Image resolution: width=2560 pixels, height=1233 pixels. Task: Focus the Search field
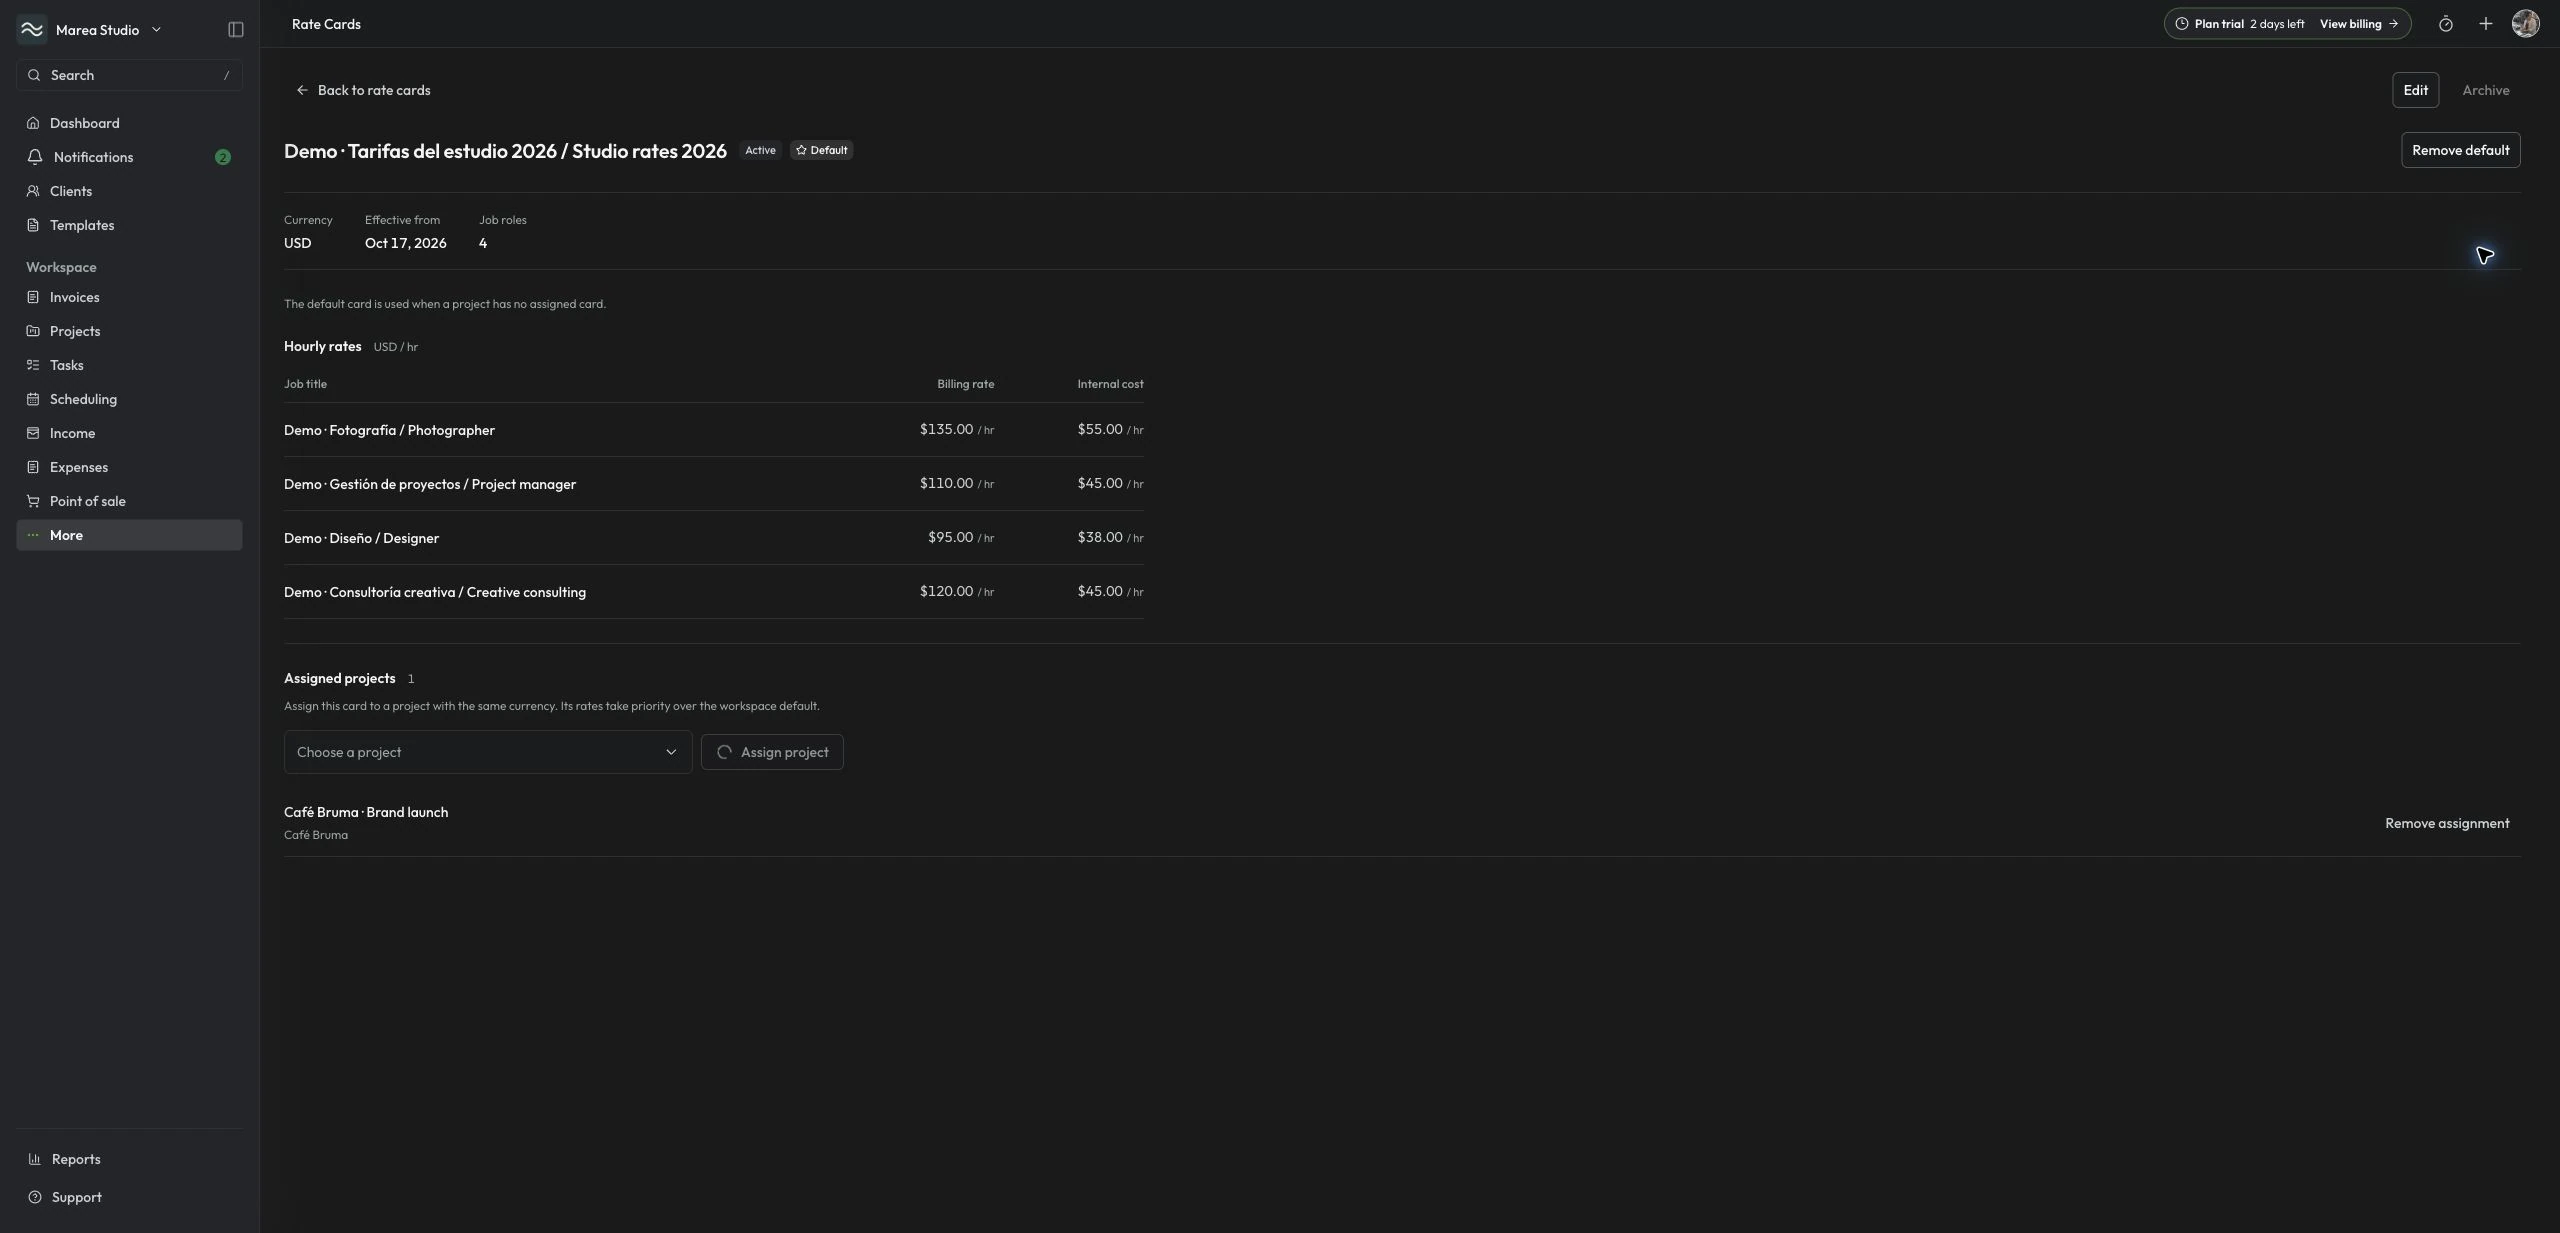tap(129, 75)
